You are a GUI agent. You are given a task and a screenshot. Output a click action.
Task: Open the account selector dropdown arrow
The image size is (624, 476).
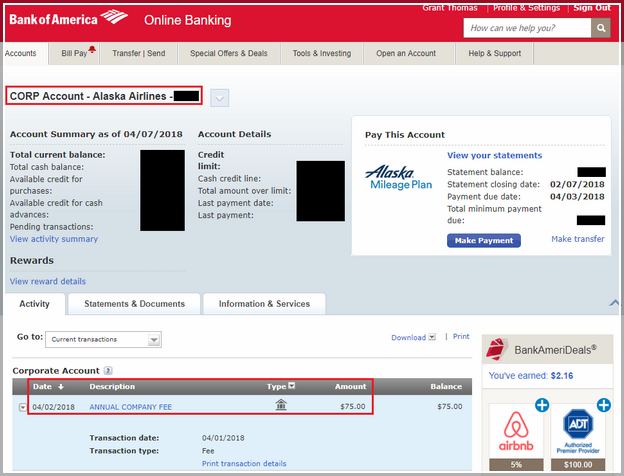220,98
